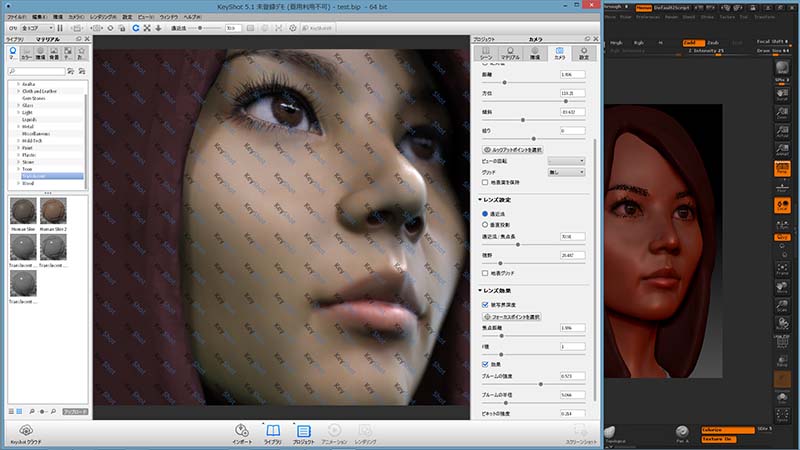Open the 全コア CPU cores dropdown
The image size is (800, 450).
coord(37,28)
